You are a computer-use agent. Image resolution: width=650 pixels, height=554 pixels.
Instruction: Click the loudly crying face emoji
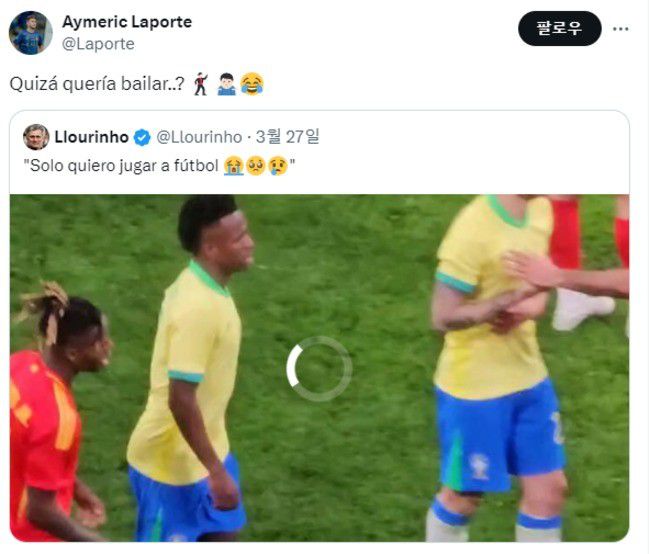tap(233, 166)
